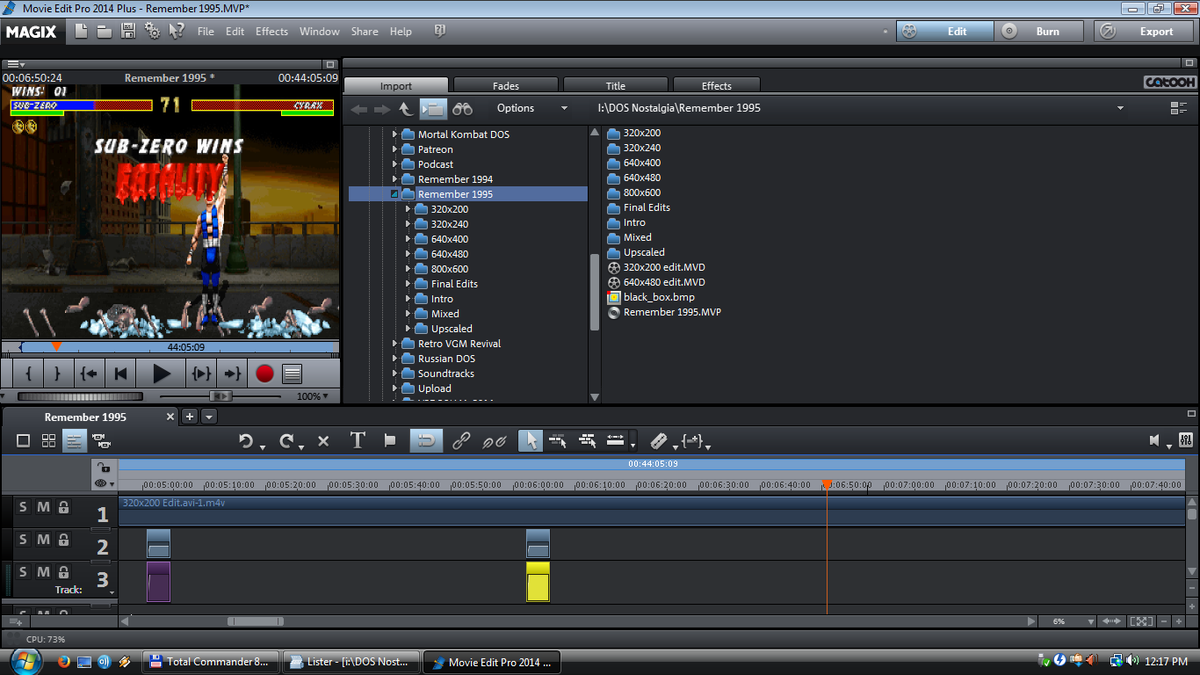This screenshot has width=1200, height=675.
Task: Lock track 3
Action: point(63,571)
